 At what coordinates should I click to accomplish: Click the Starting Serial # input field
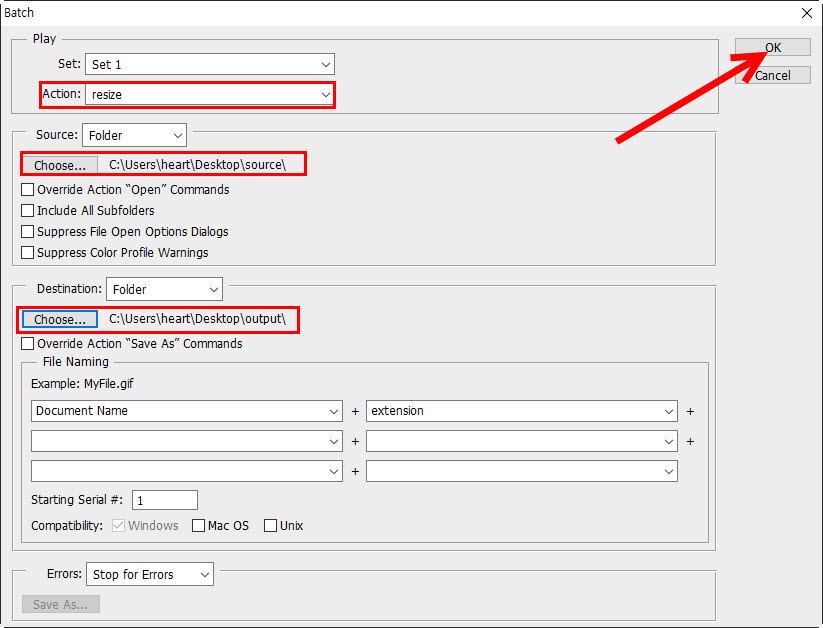click(x=165, y=500)
